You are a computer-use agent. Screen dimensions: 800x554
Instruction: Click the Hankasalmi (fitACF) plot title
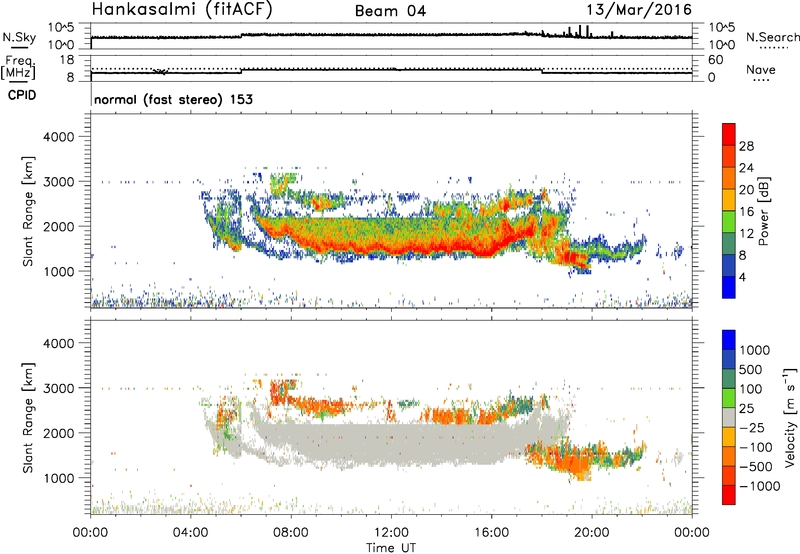pos(182,10)
